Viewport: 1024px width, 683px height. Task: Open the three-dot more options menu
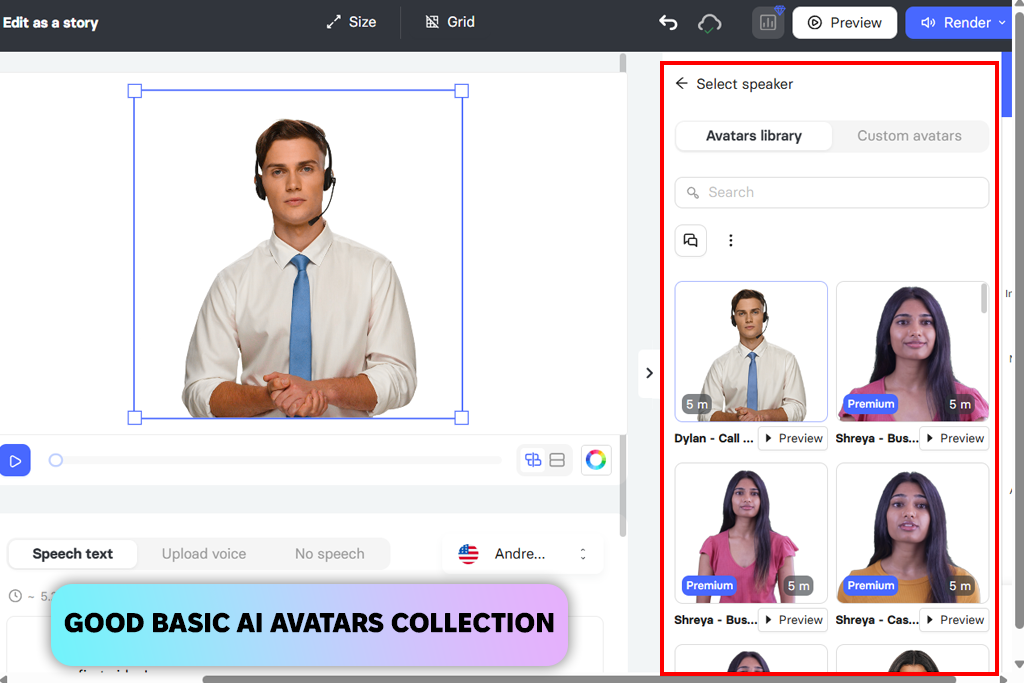click(731, 240)
